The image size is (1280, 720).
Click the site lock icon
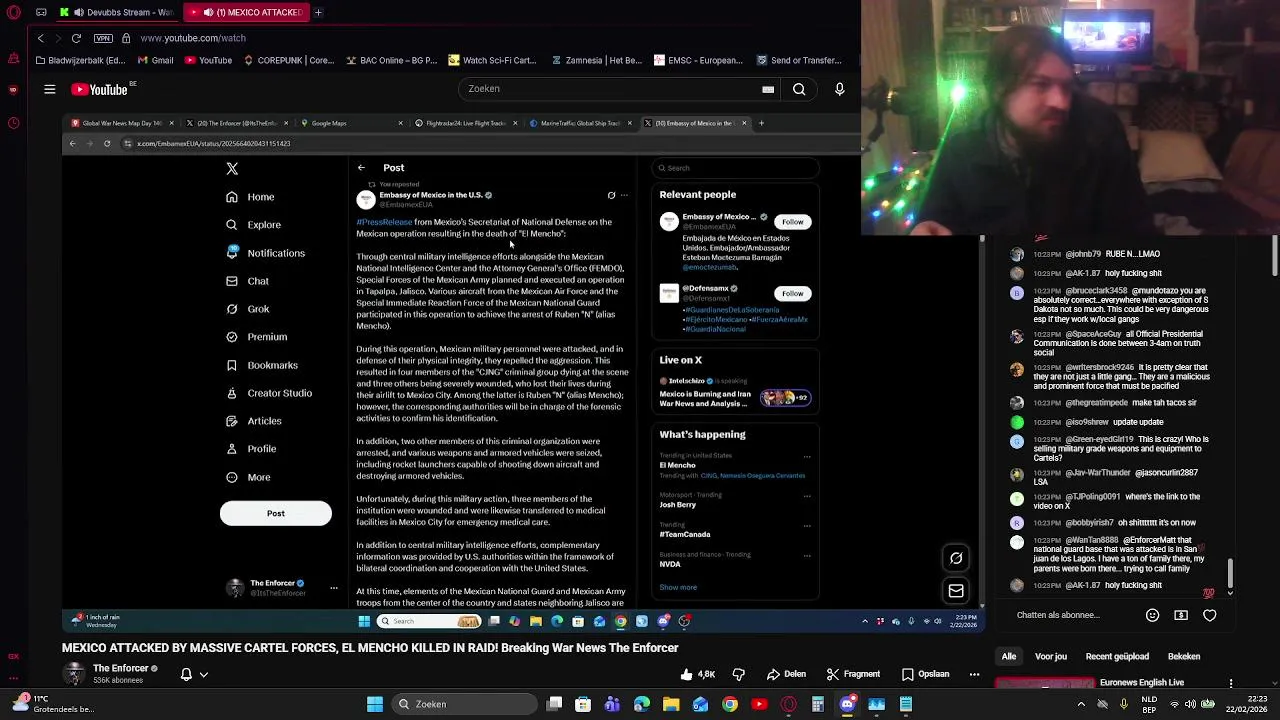(126, 38)
